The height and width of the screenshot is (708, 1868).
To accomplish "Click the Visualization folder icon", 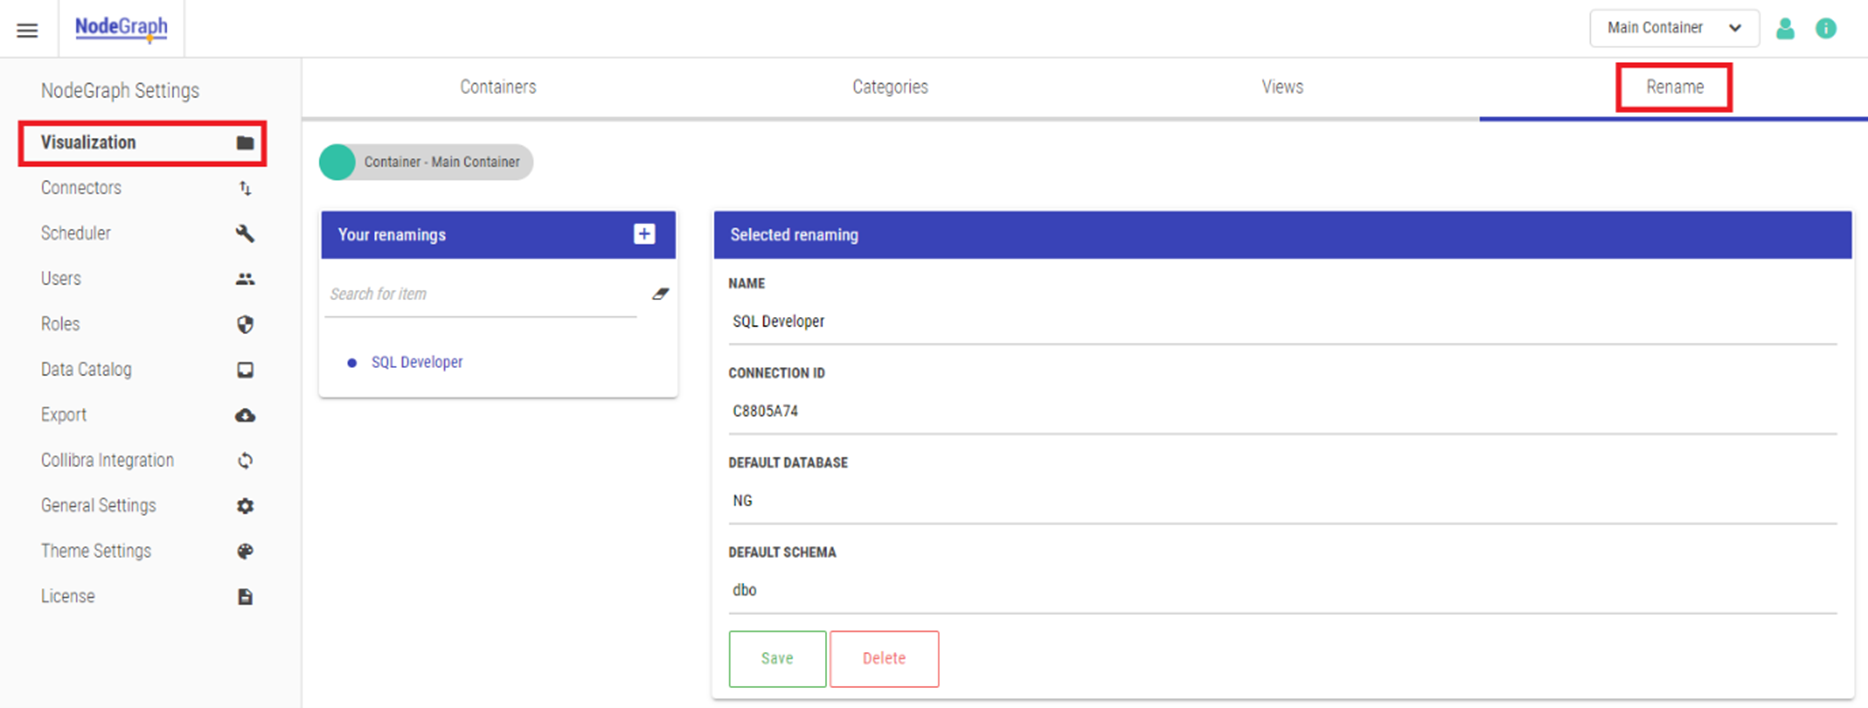I will click(x=245, y=143).
